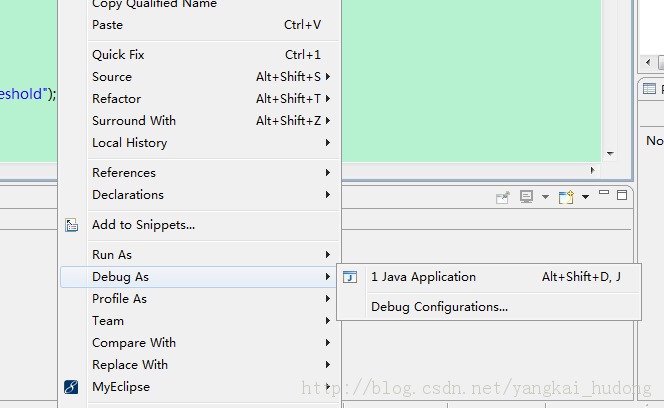Open the Source menu entry
Screen dimensions: 664x408
200,77
